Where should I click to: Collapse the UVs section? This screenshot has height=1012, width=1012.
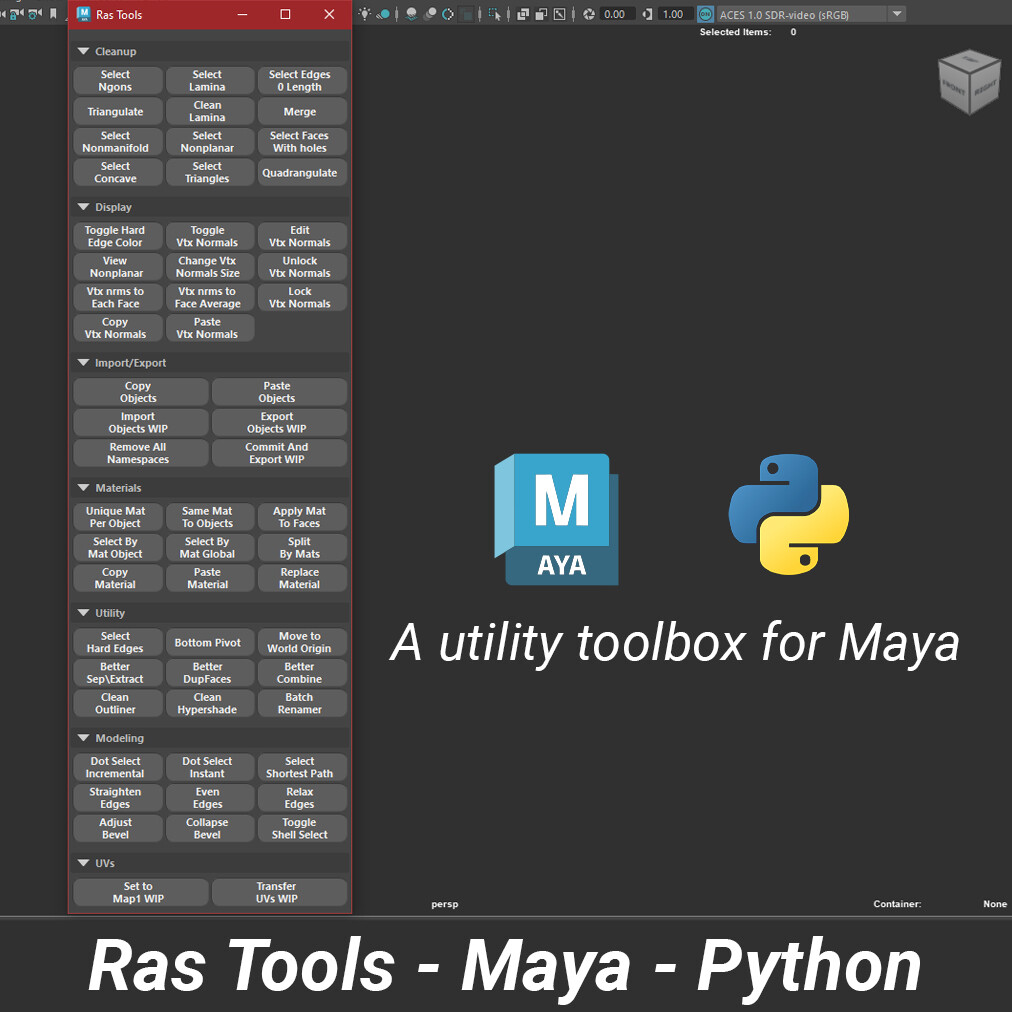point(83,862)
